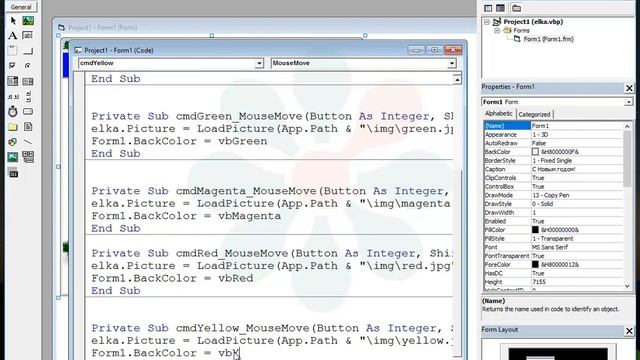Collapse the Forms folder node

pyautogui.click(x=497, y=31)
